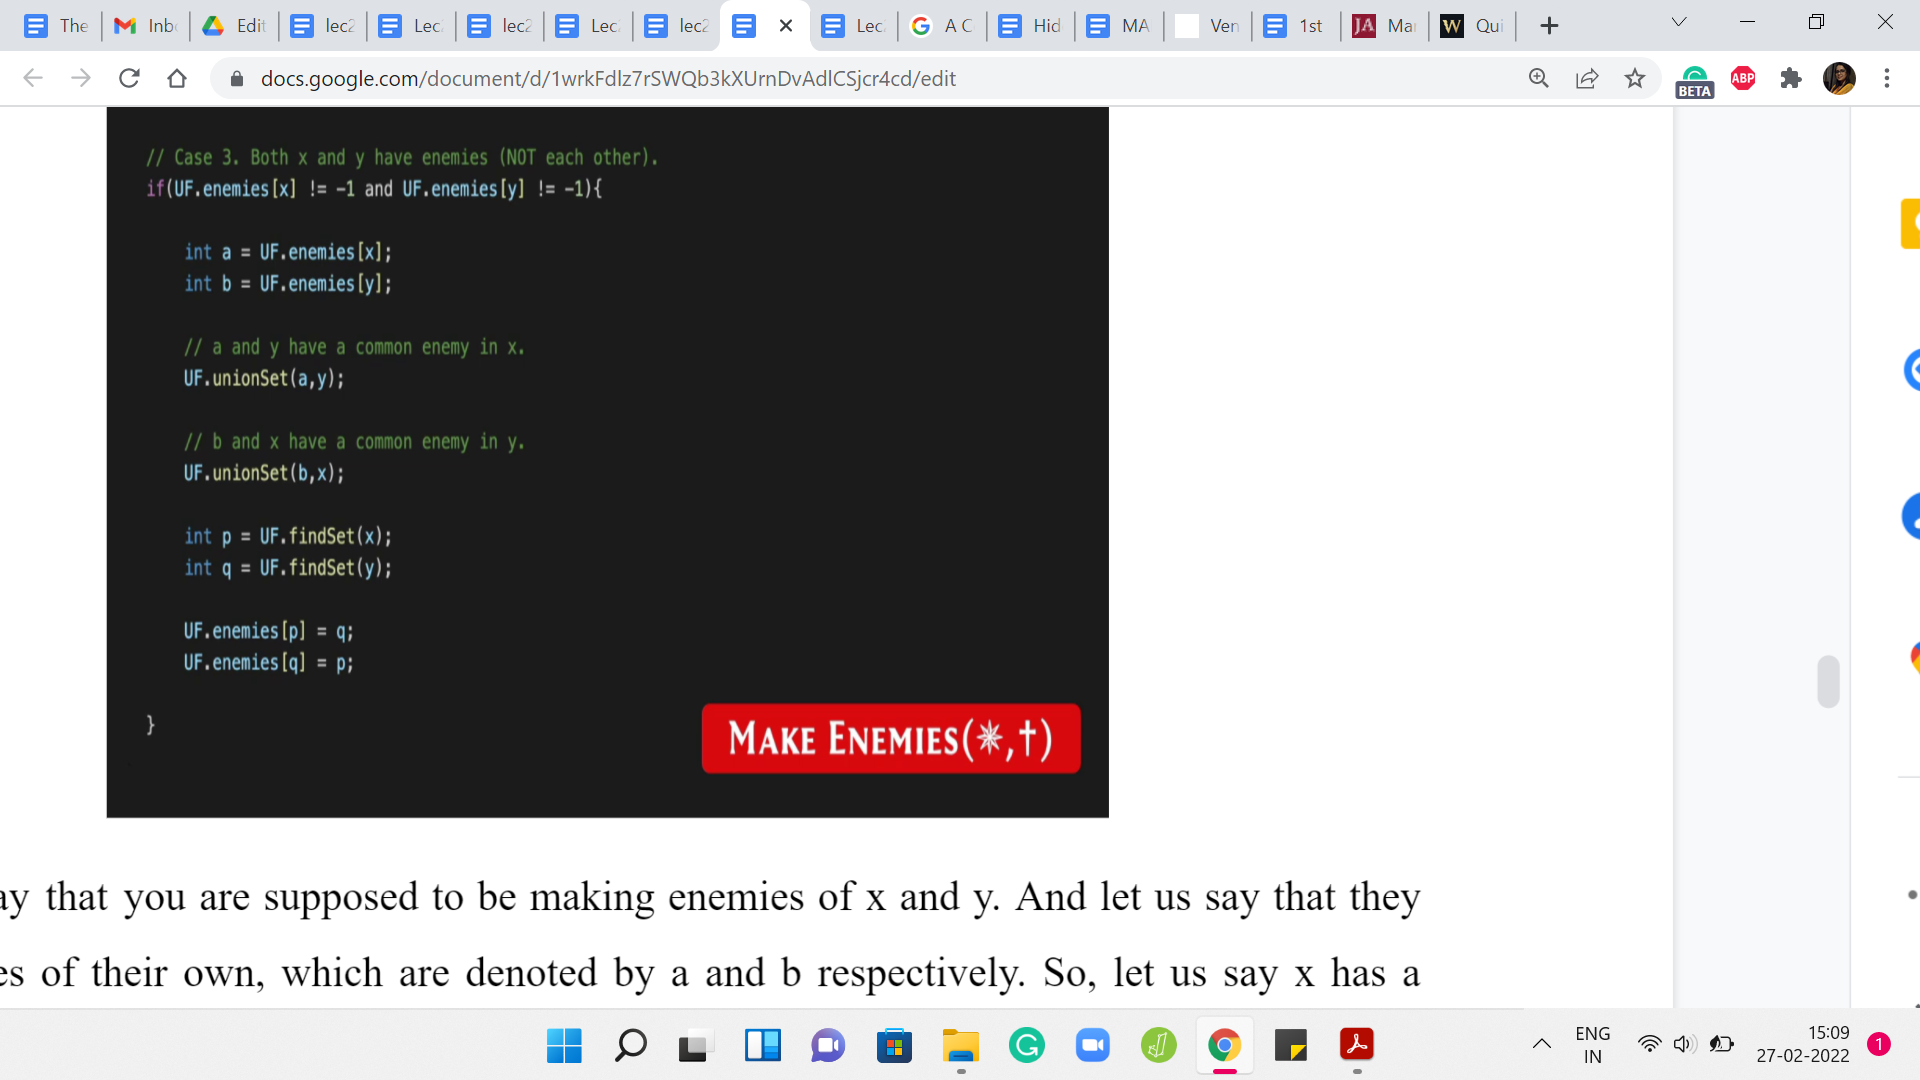This screenshot has width=1920, height=1080.
Task: Go forward to next page
Action: tap(81, 78)
